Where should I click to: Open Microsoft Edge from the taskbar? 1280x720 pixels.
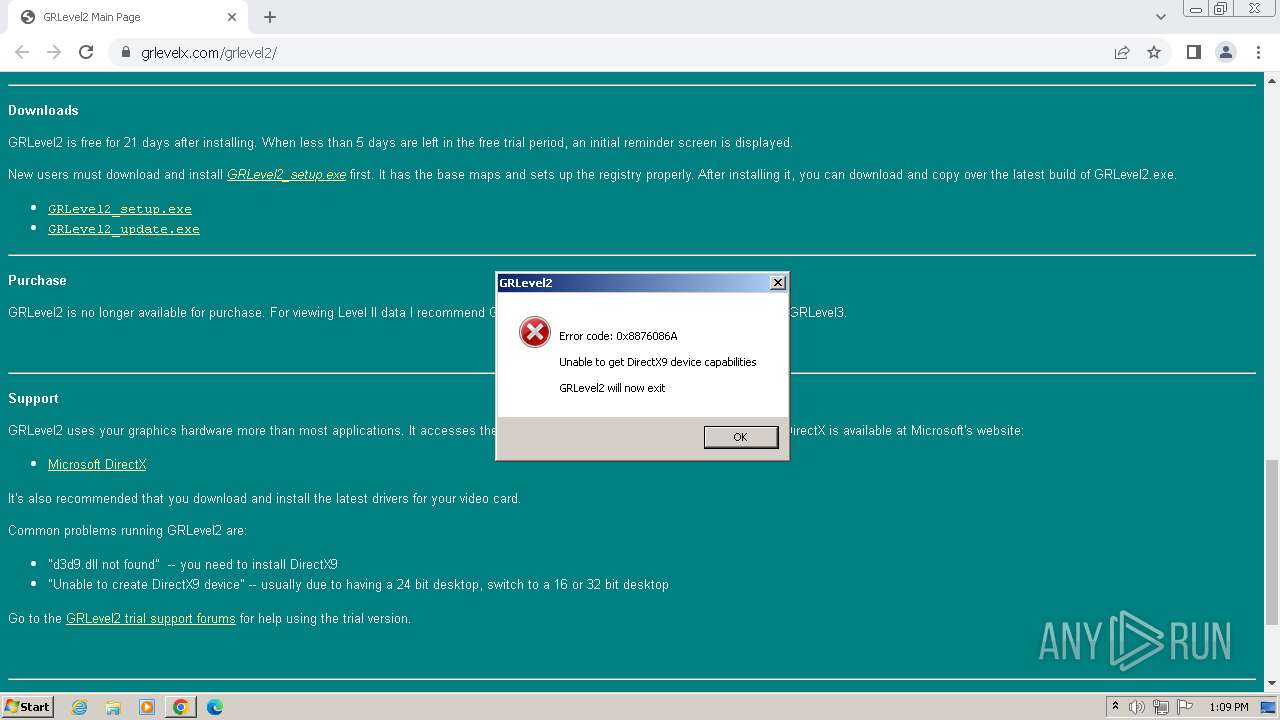214,707
